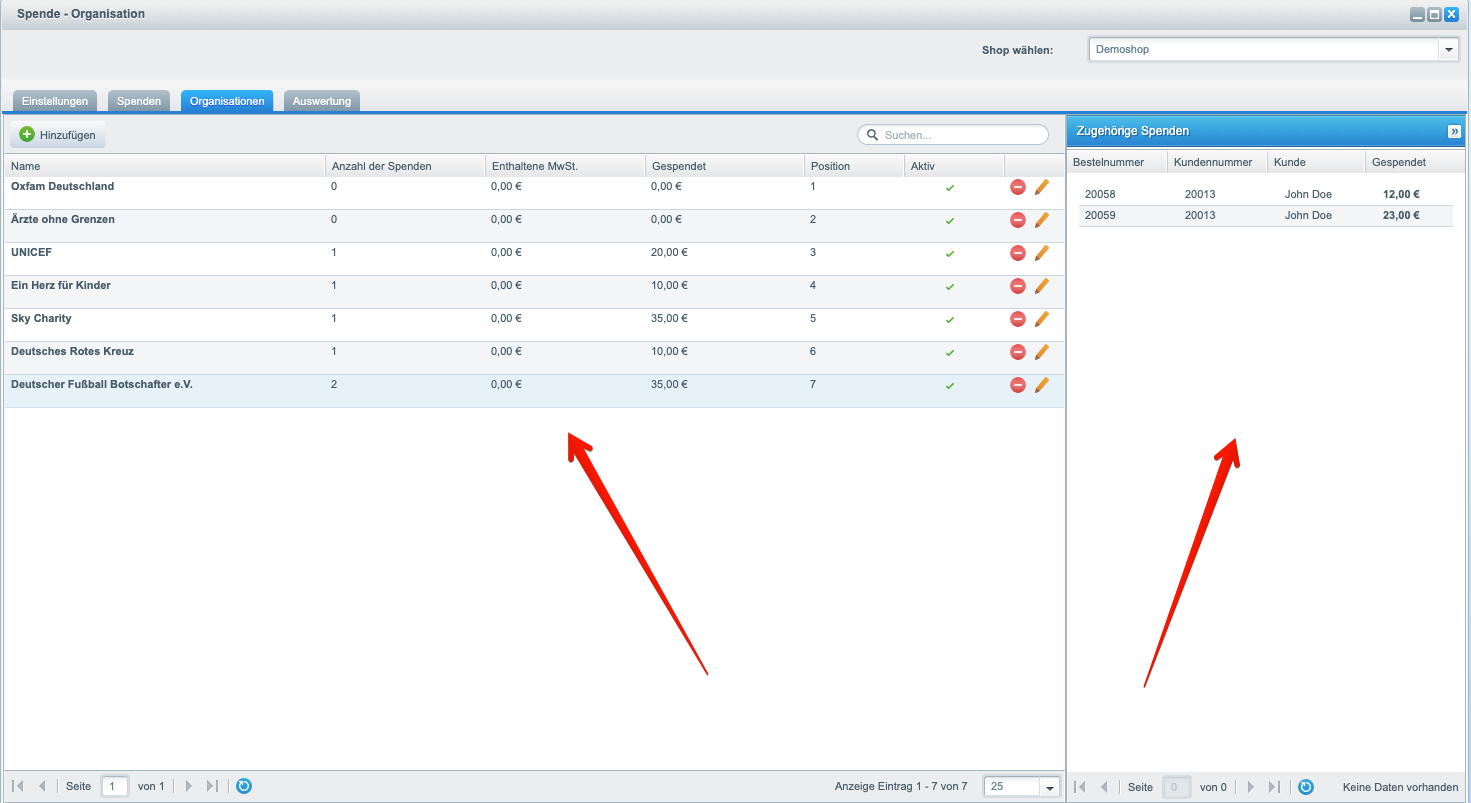1471x803 pixels.
Task: Toggle Aktiv checkmark for Ein Herz für Kinder
Action: pyautogui.click(x=950, y=287)
